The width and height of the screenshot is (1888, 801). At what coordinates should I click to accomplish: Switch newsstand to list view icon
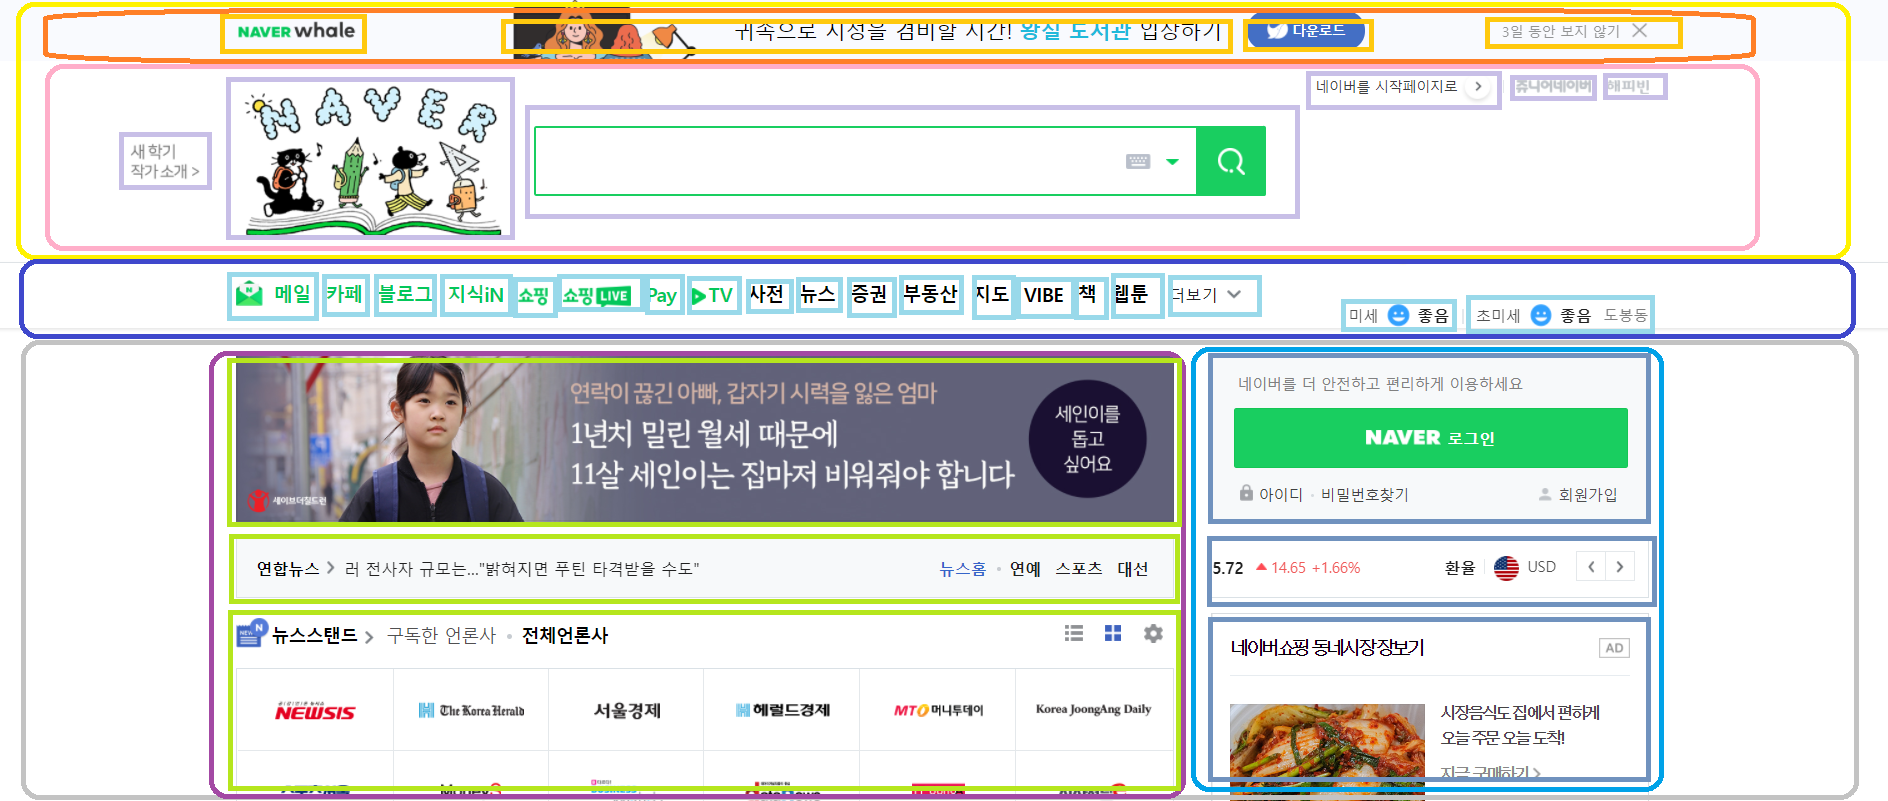1074,633
